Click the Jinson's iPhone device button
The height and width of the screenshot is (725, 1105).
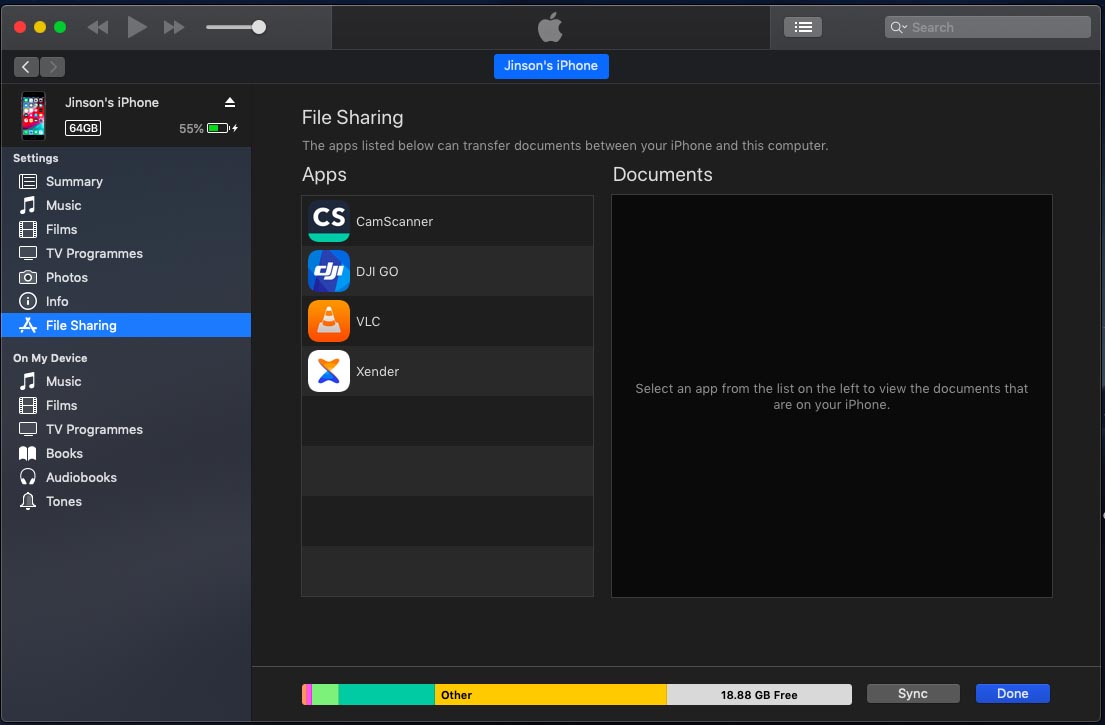tap(551, 66)
